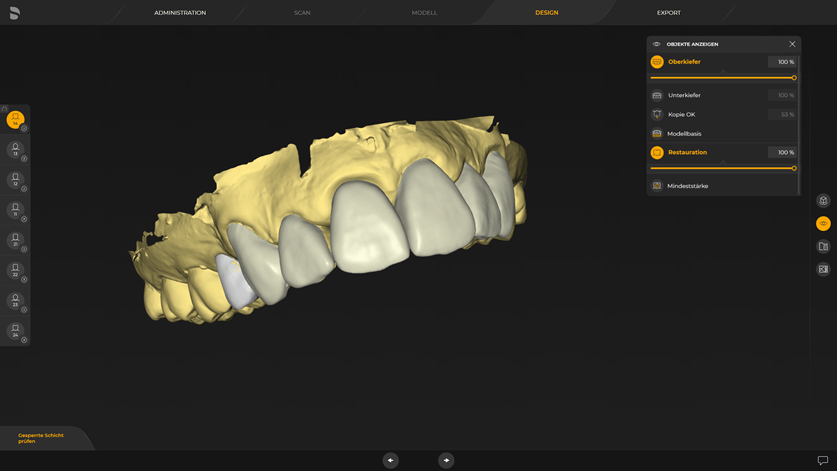Toggle Unterkiefer visibility
Screen dimensions: 837x471
pyautogui.click(x=657, y=95)
